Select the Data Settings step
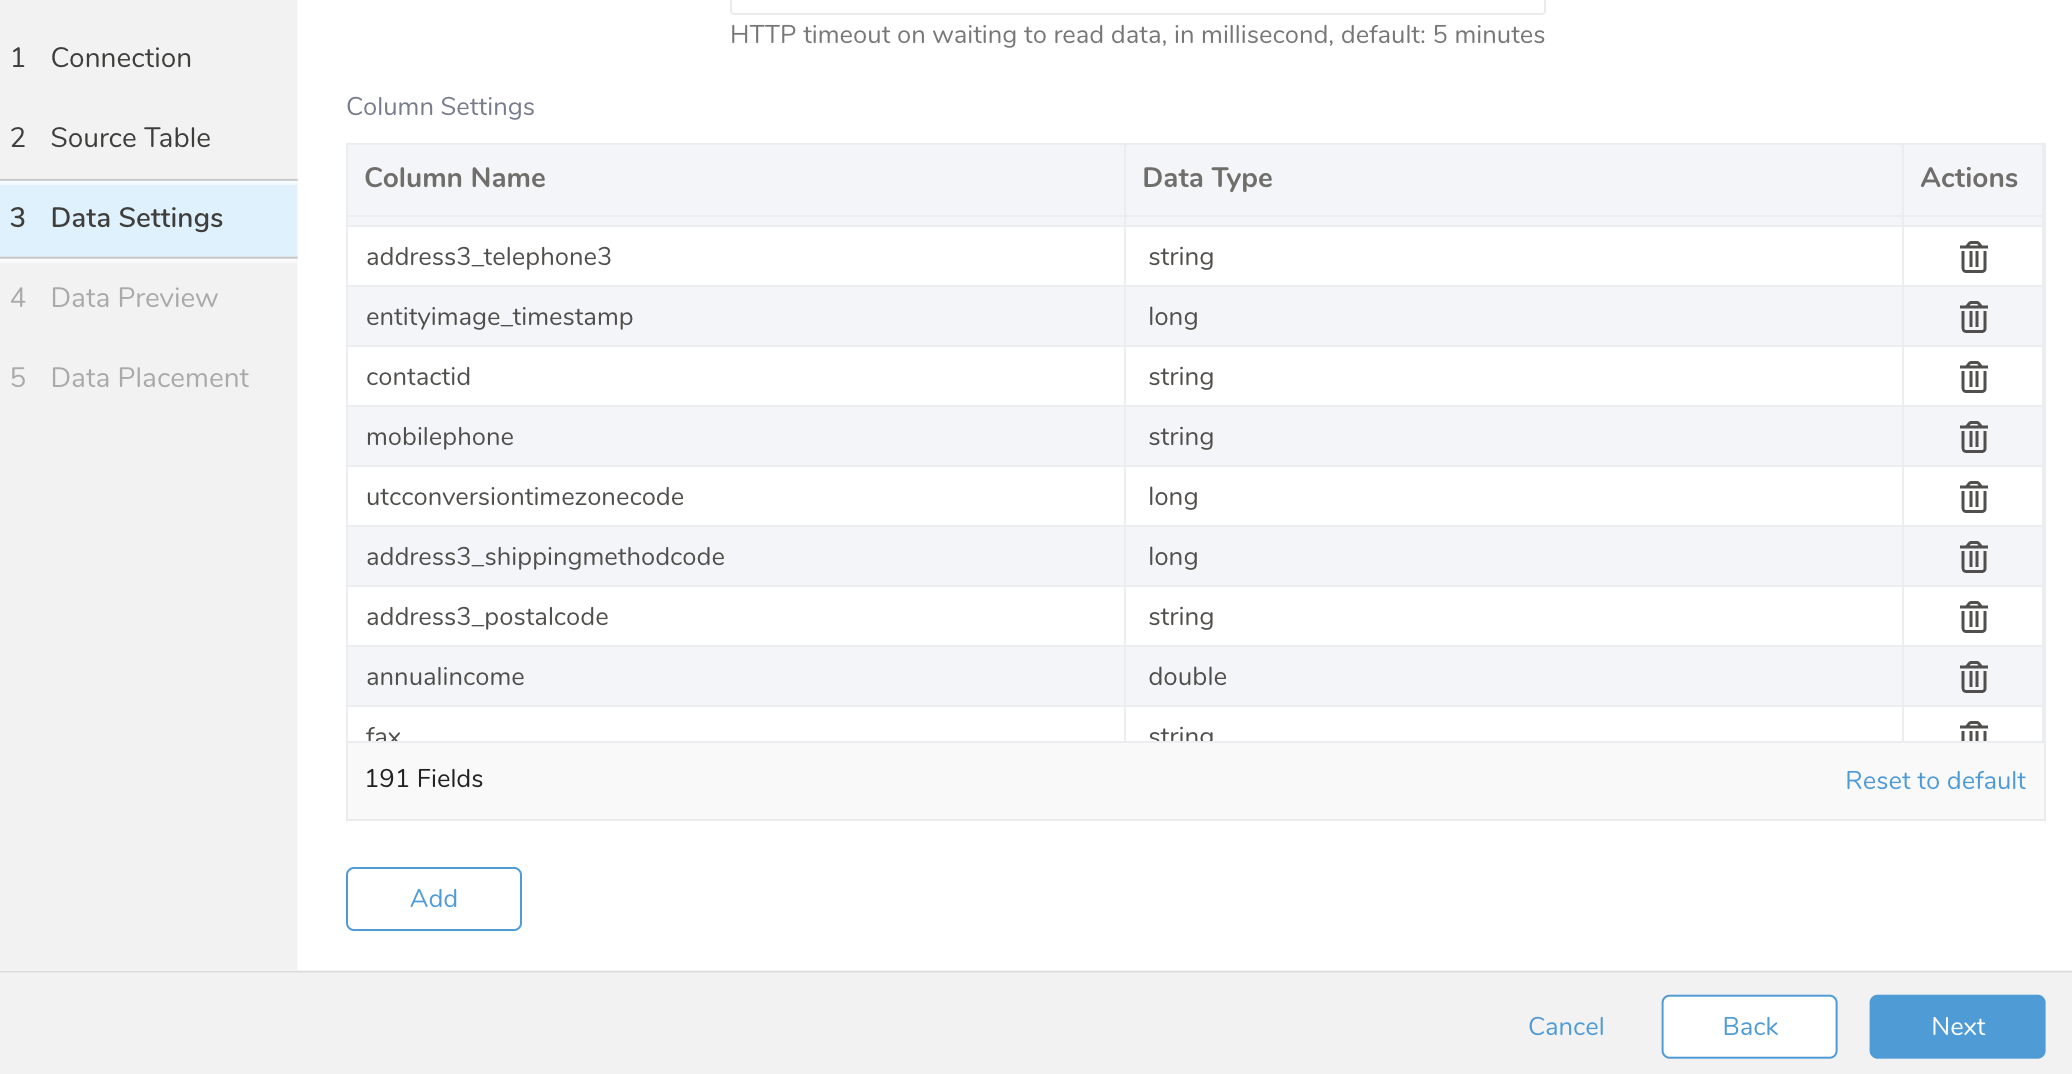This screenshot has width=2072, height=1074. click(136, 218)
